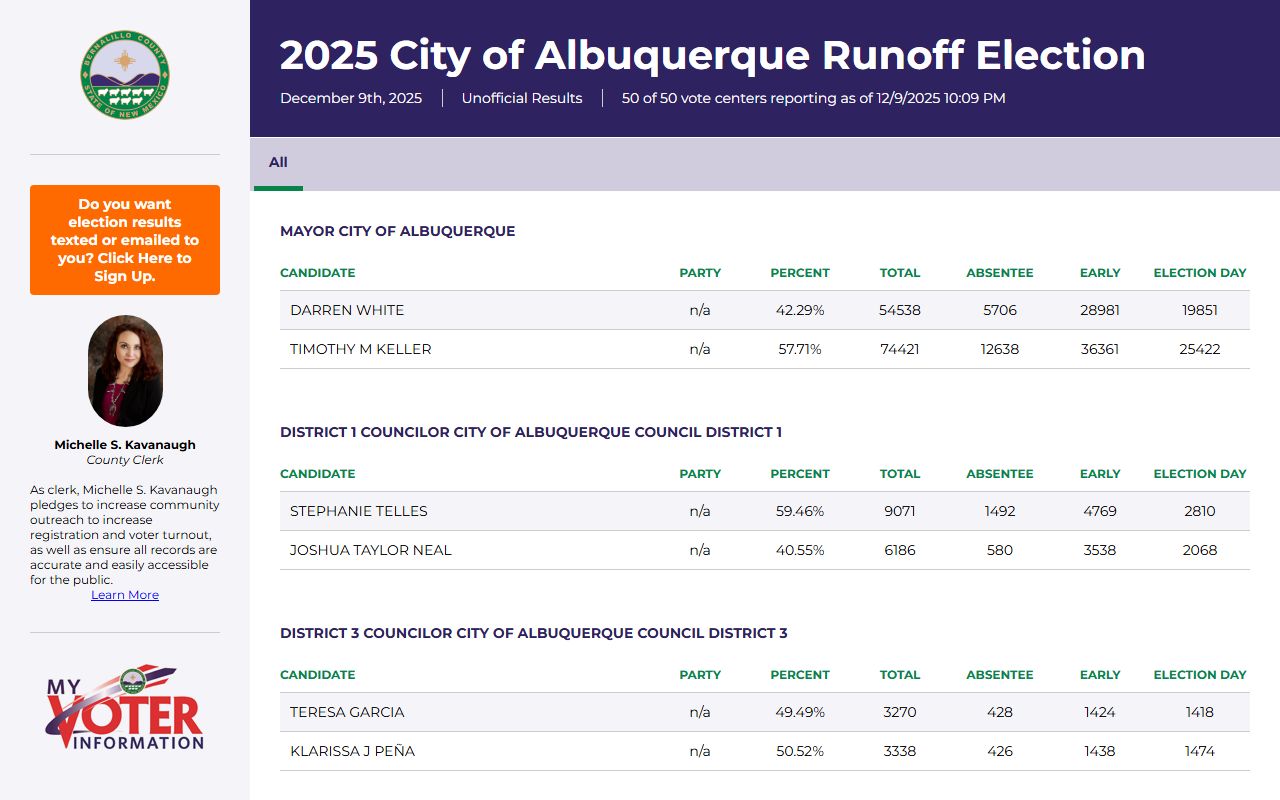The width and height of the screenshot is (1280, 800).
Task: Select the Darren White candidate row
Action: (765, 310)
